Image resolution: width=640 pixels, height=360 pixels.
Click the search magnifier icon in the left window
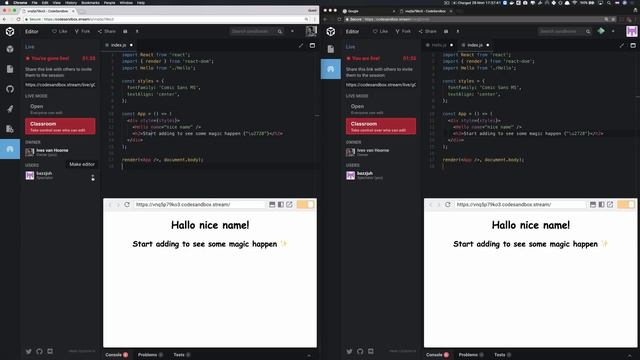point(280,31)
